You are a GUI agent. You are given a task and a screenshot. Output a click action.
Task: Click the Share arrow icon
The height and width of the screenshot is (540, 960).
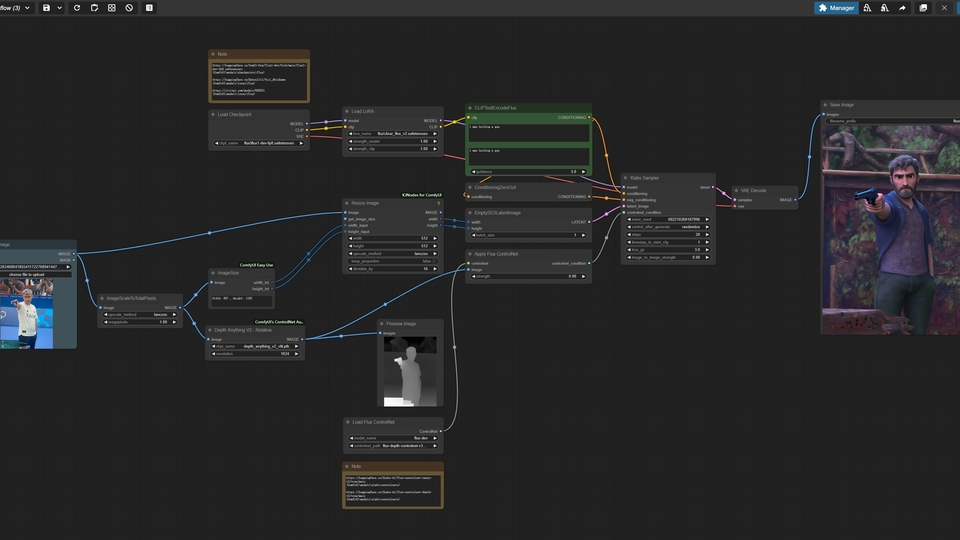[902, 8]
